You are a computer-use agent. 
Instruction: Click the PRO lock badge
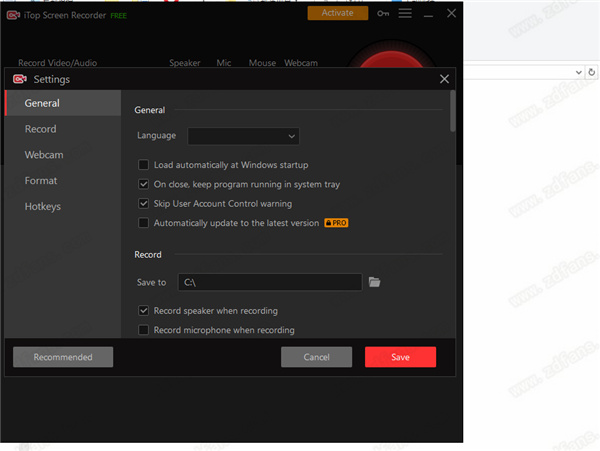tap(336, 223)
